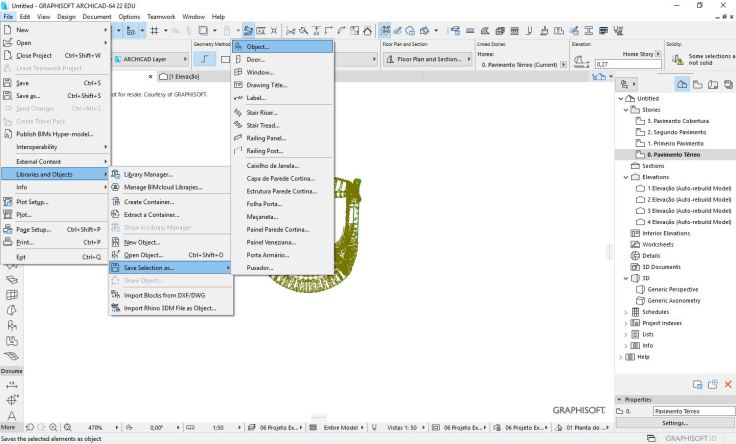Select Generic Perspective in Navigator

pyautogui.click(x=673, y=289)
